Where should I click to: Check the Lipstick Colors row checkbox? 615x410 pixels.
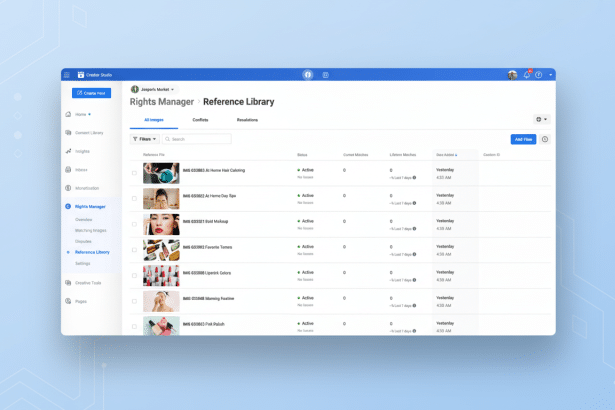(134, 275)
